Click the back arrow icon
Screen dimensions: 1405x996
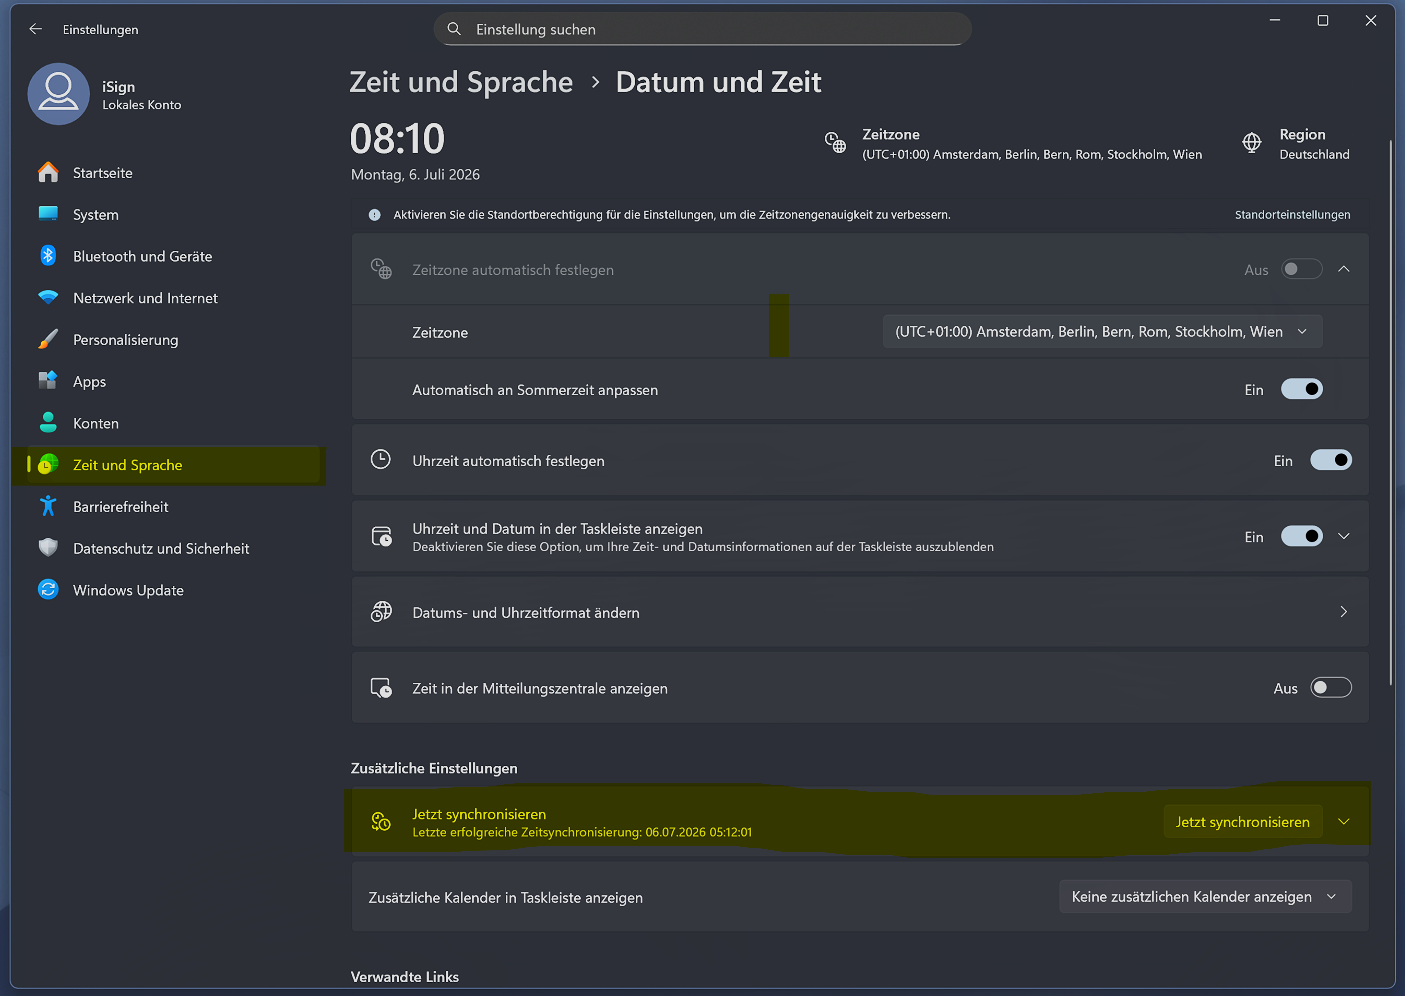(x=36, y=29)
